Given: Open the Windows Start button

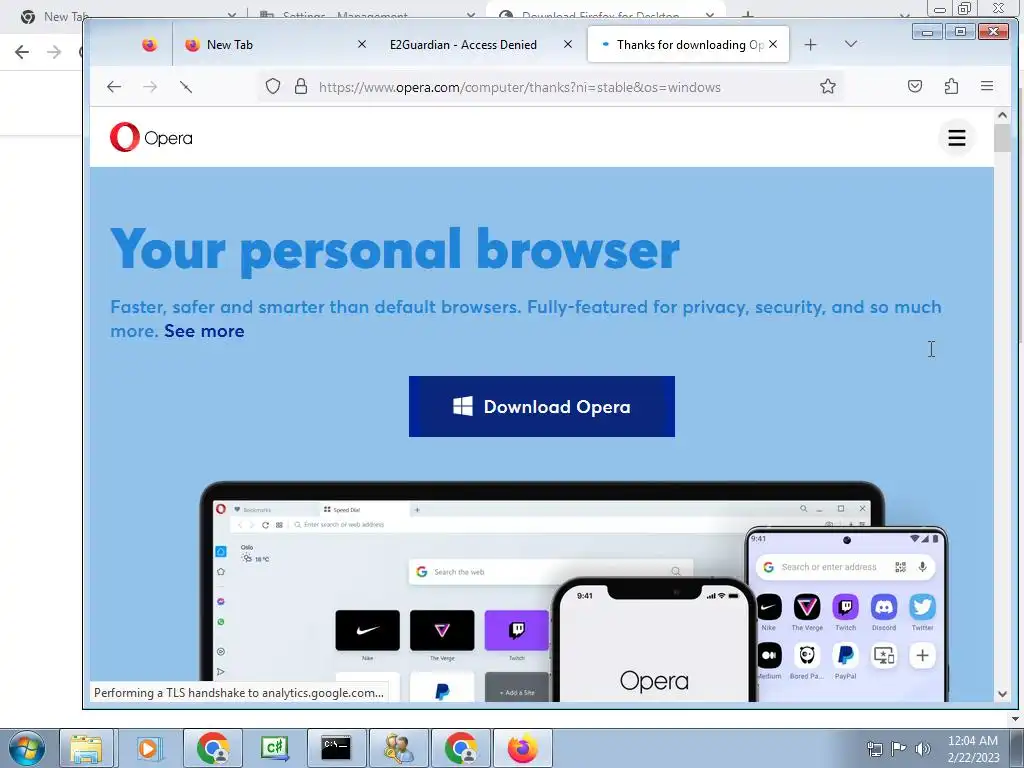Looking at the screenshot, I should pyautogui.click(x=26, y=748).
